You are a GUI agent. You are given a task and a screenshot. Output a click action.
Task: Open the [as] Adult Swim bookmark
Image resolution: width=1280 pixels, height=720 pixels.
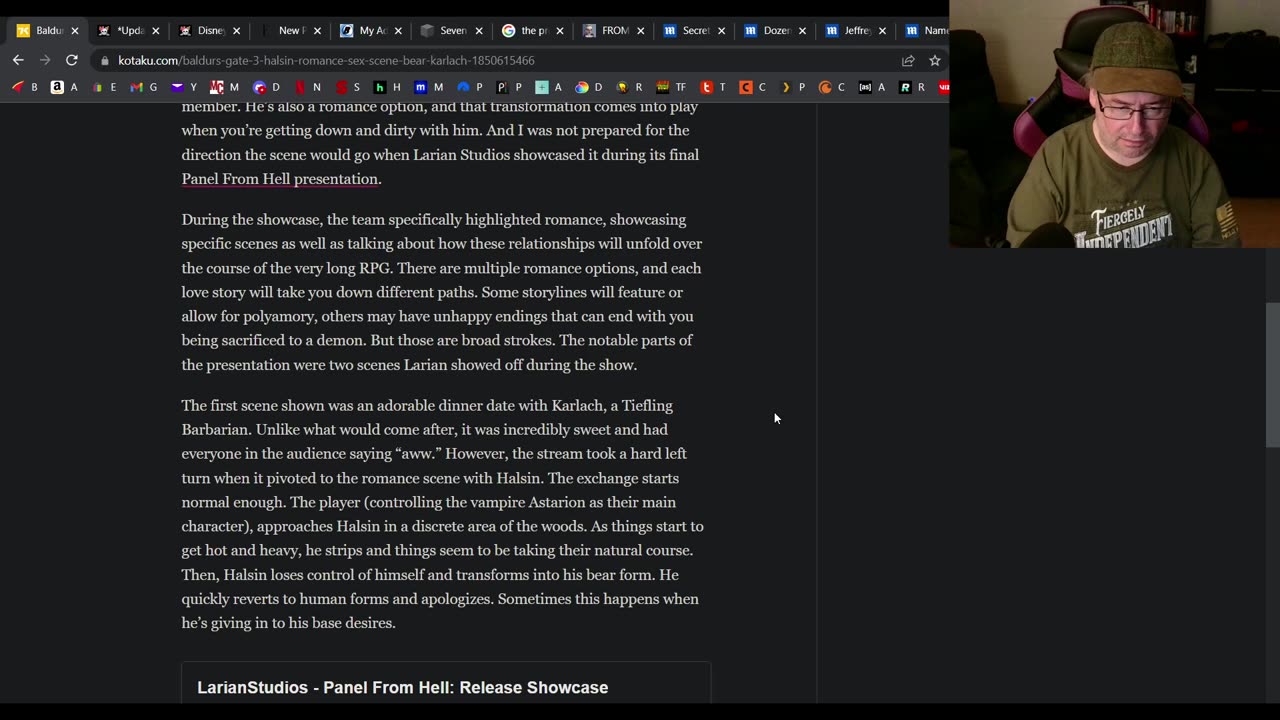click(873, 87)
